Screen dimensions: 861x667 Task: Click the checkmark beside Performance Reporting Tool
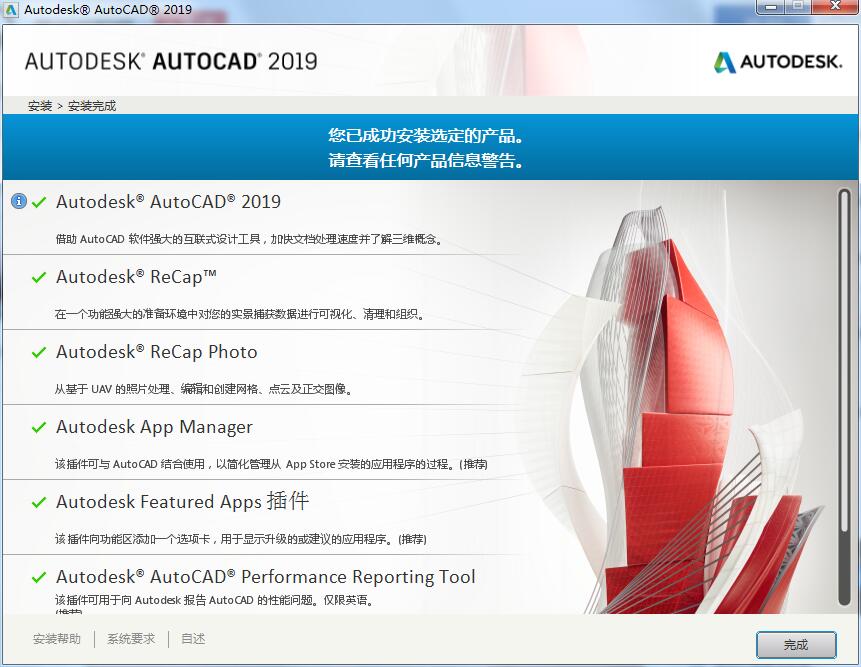pyautogui.click(x=39, y=576)
